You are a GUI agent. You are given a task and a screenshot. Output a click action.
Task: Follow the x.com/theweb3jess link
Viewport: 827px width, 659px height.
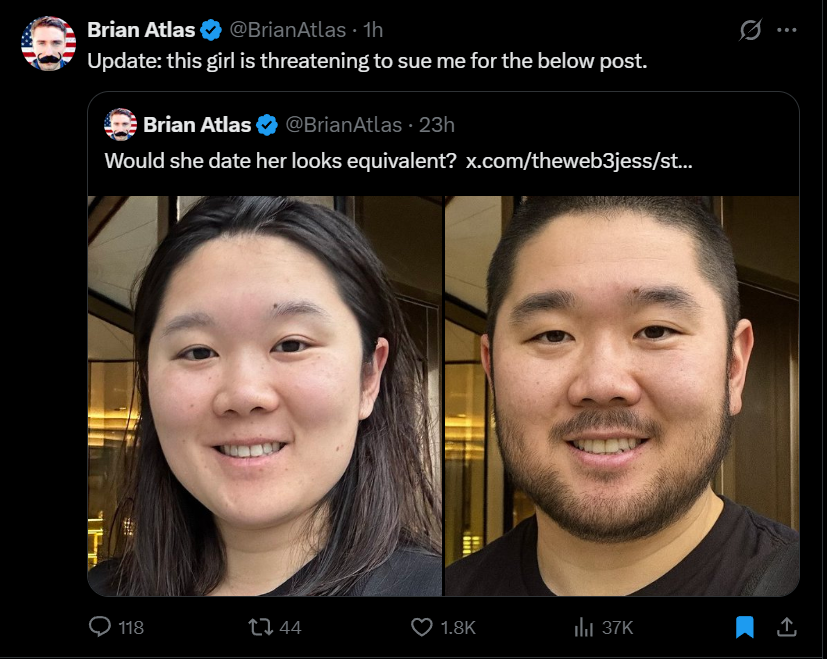579,160
